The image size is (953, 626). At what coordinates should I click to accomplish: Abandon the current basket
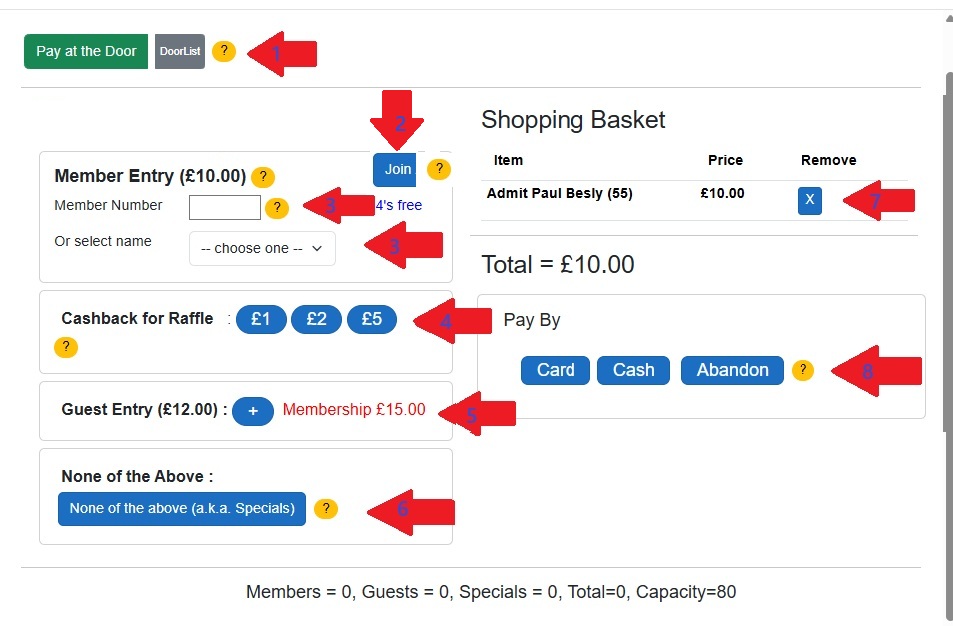click(x=732, y=370)
